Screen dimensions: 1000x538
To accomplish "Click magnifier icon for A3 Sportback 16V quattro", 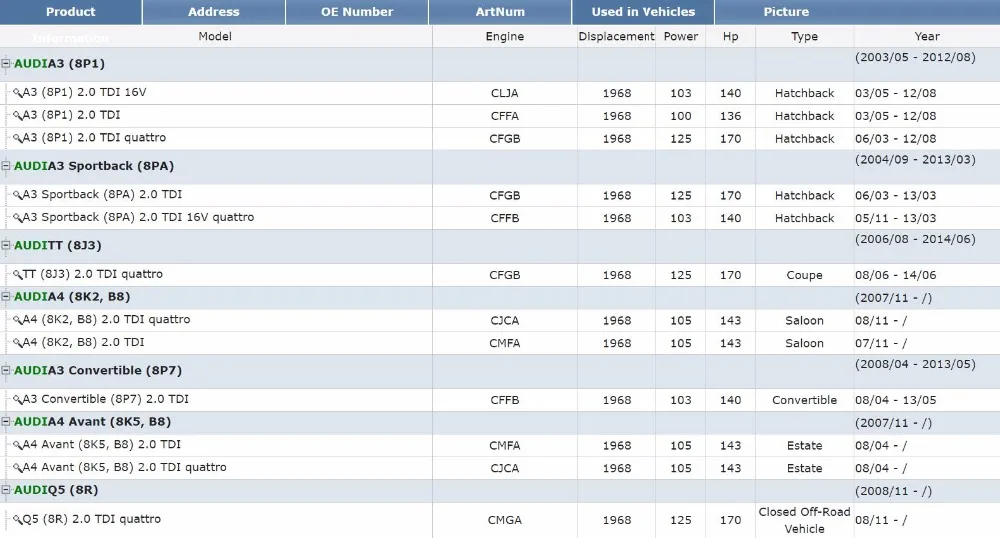I will pyautogui.click(x=17, y=218).
